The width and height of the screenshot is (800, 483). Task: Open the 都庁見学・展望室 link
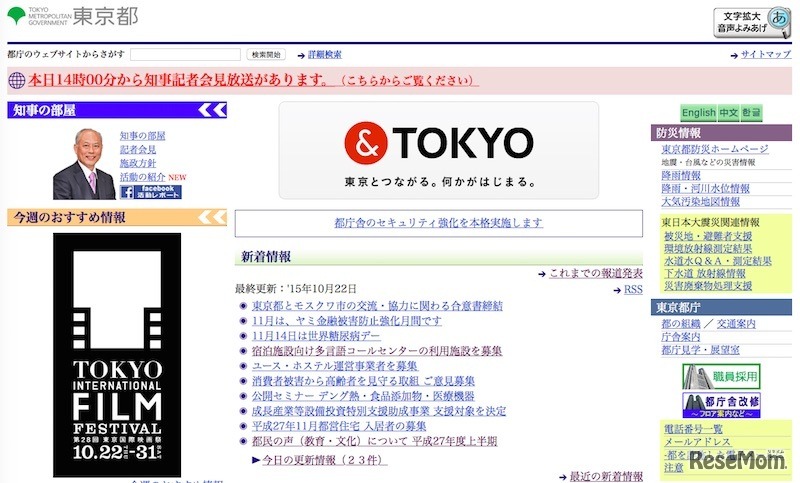[x=700, y=350]
